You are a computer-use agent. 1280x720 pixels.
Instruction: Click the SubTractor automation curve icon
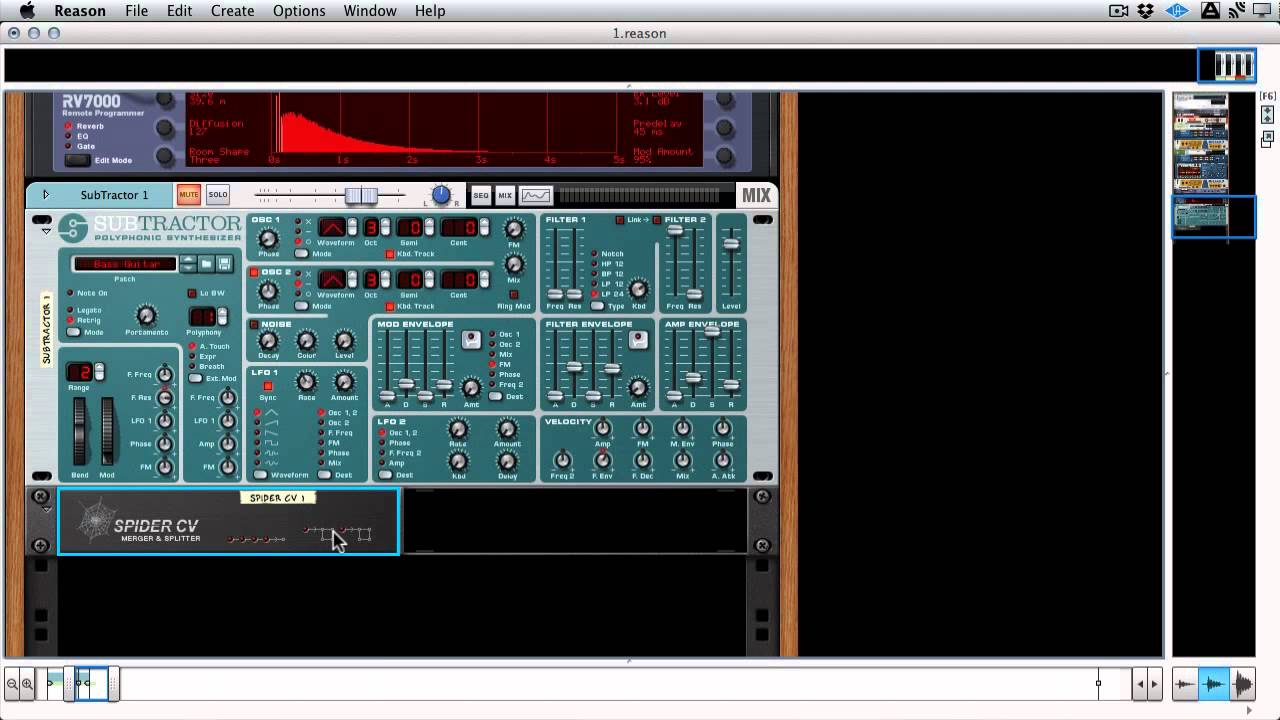tap(535, 195)
